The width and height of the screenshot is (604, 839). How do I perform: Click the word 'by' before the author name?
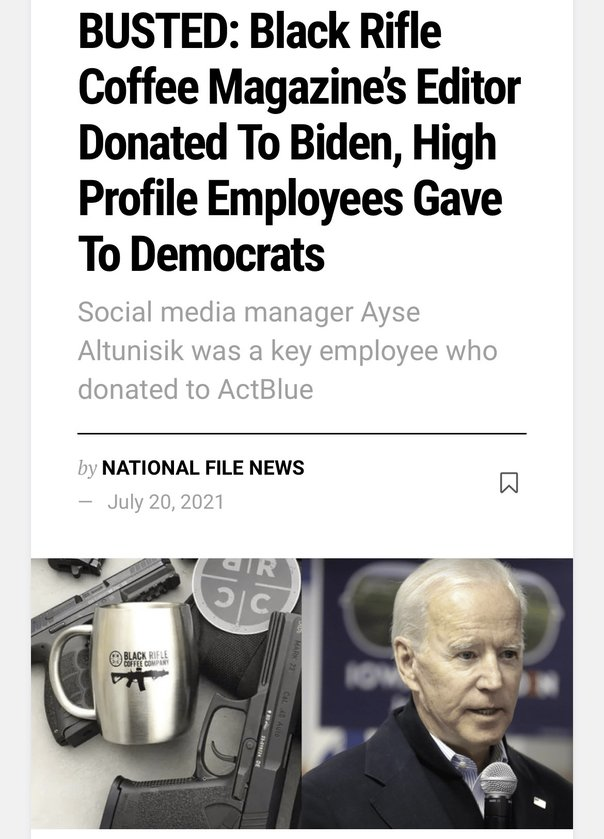(x=87, y=468)
